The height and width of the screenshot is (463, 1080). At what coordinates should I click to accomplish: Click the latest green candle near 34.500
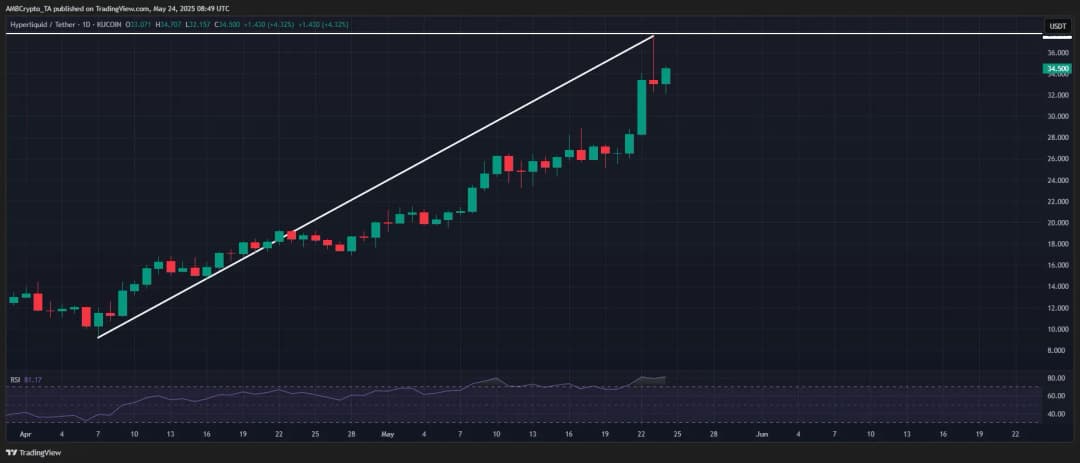[665, 76]
